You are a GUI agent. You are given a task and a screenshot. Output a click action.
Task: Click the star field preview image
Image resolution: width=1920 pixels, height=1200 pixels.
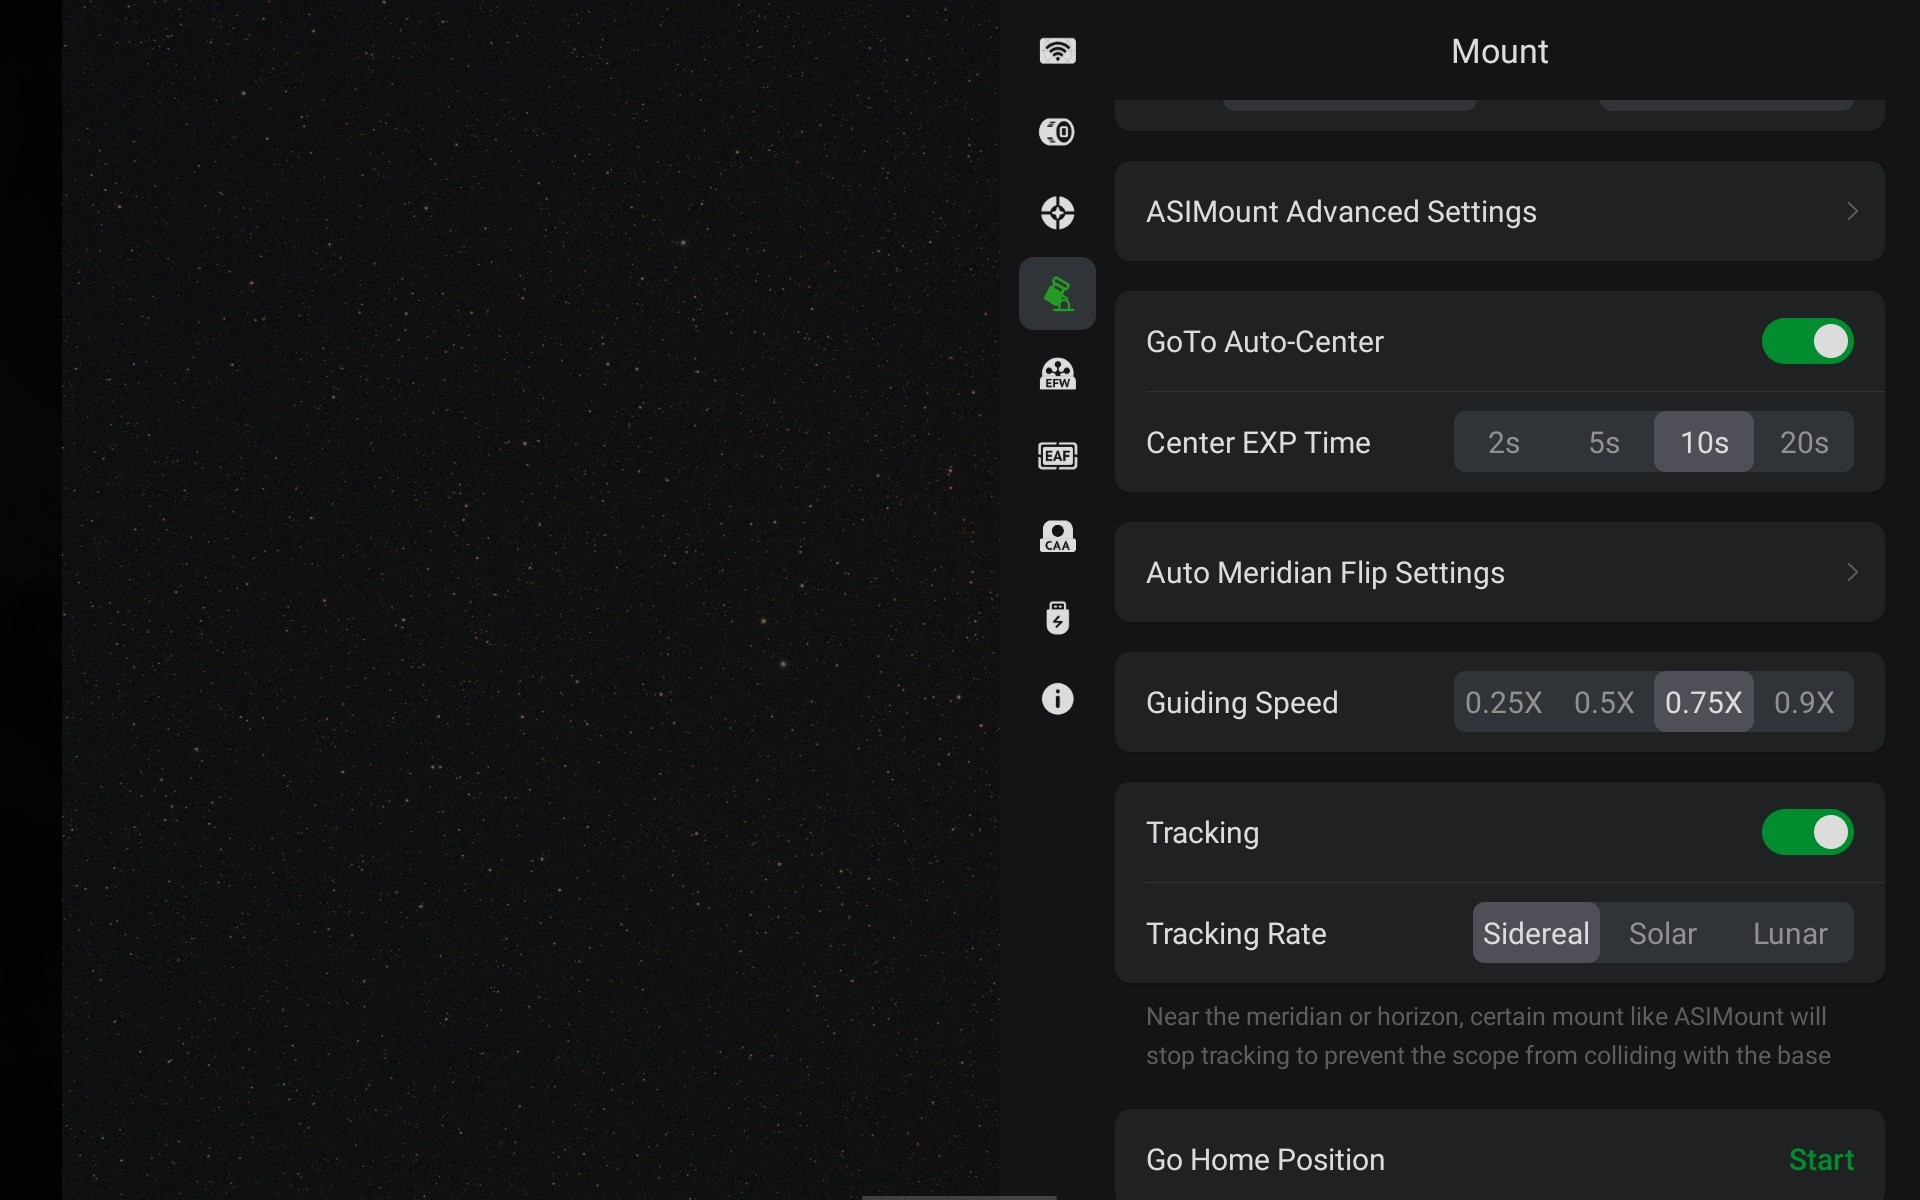[x=531, y=600]
